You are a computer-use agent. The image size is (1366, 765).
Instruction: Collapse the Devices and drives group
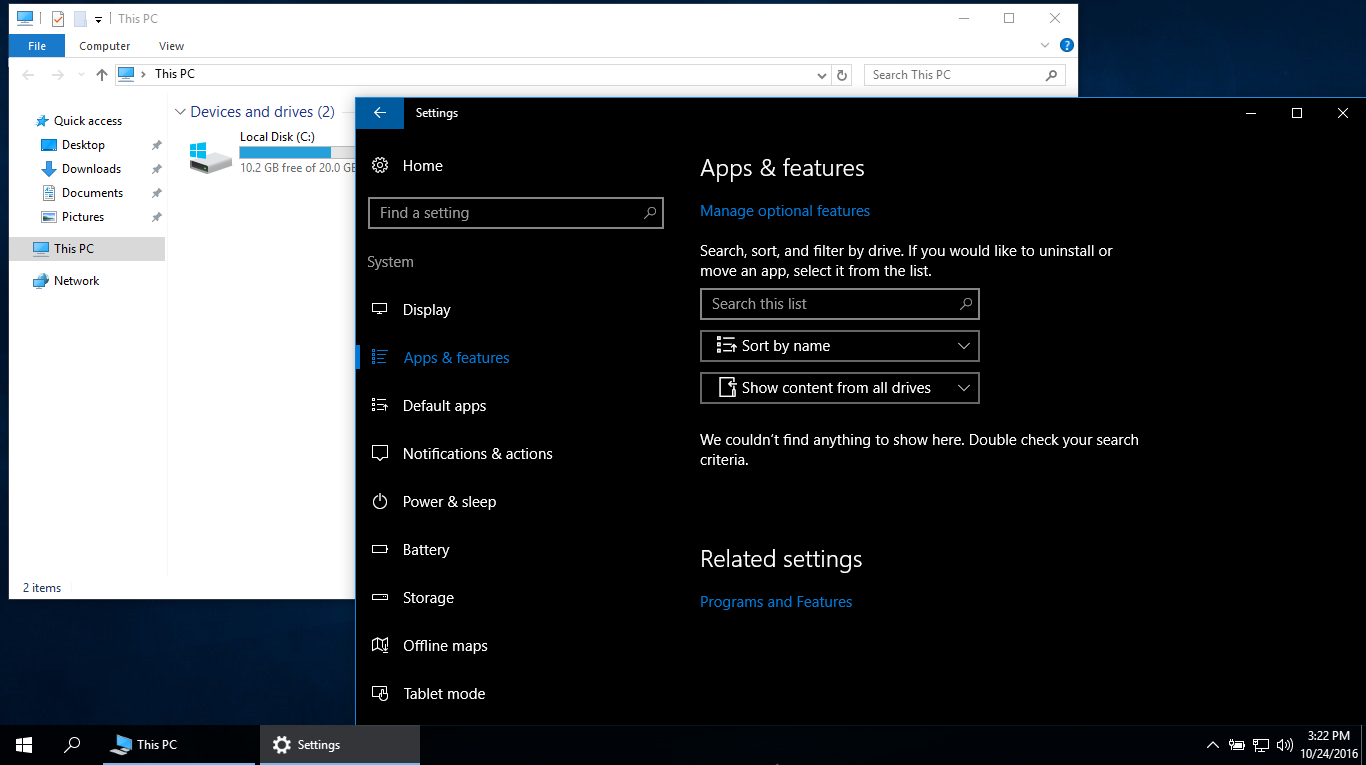coord(180,111)
